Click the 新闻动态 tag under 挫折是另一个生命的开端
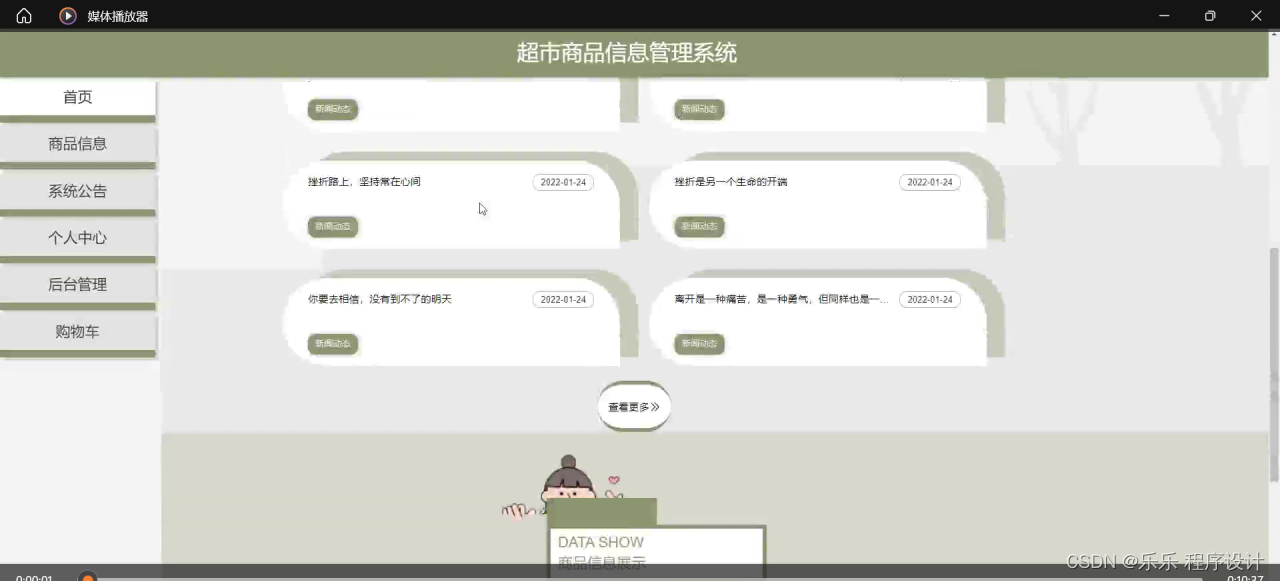1280x581 pixels. (699, 226)
